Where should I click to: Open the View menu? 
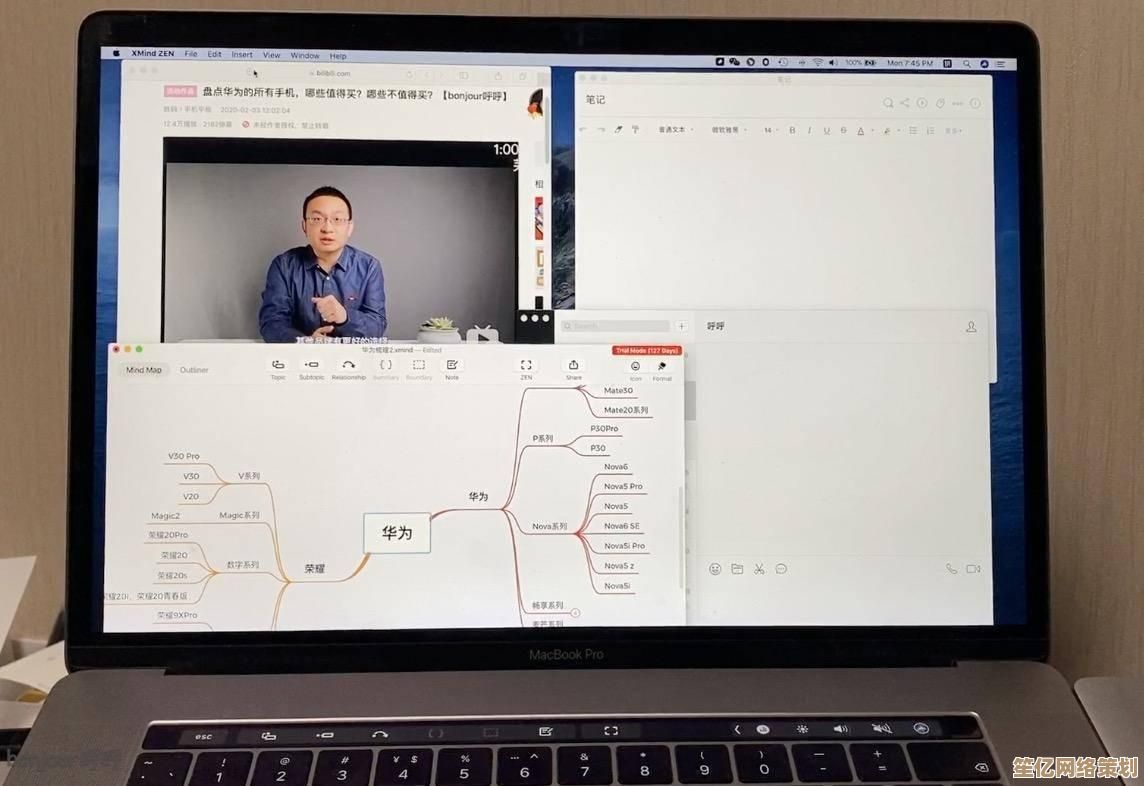click(x=271, y=55)
